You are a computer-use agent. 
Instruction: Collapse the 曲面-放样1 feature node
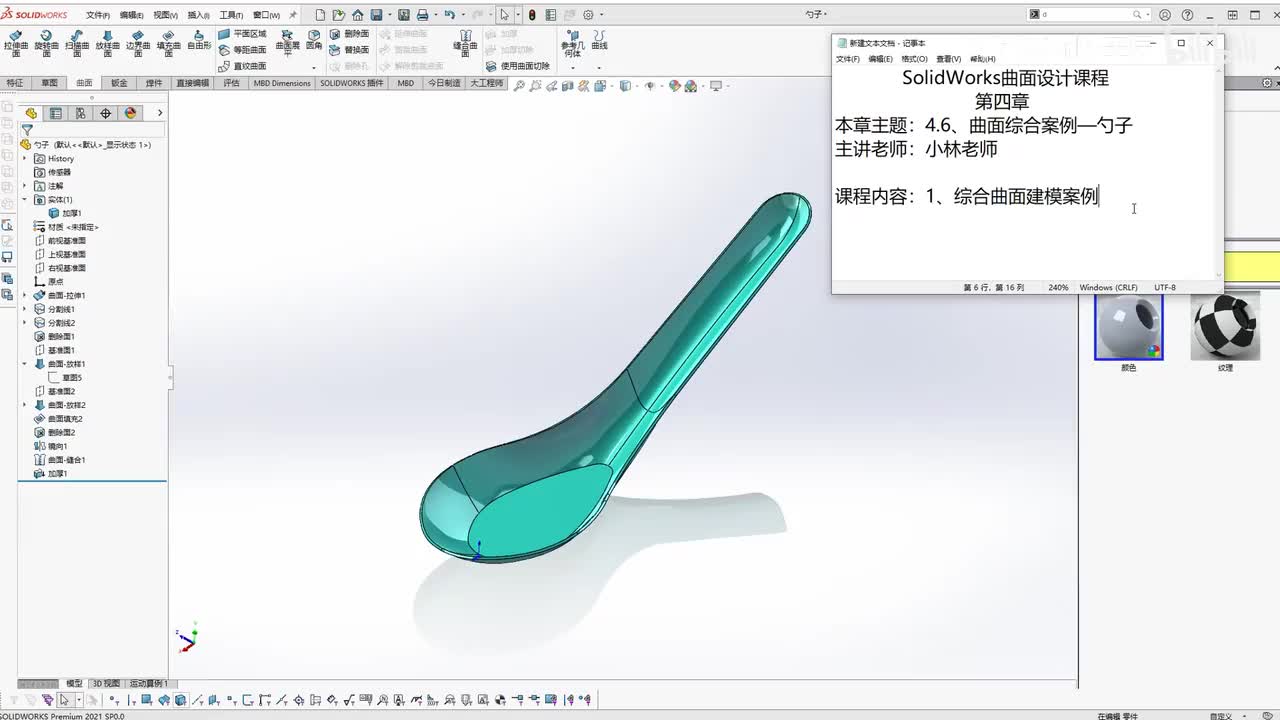25,364
